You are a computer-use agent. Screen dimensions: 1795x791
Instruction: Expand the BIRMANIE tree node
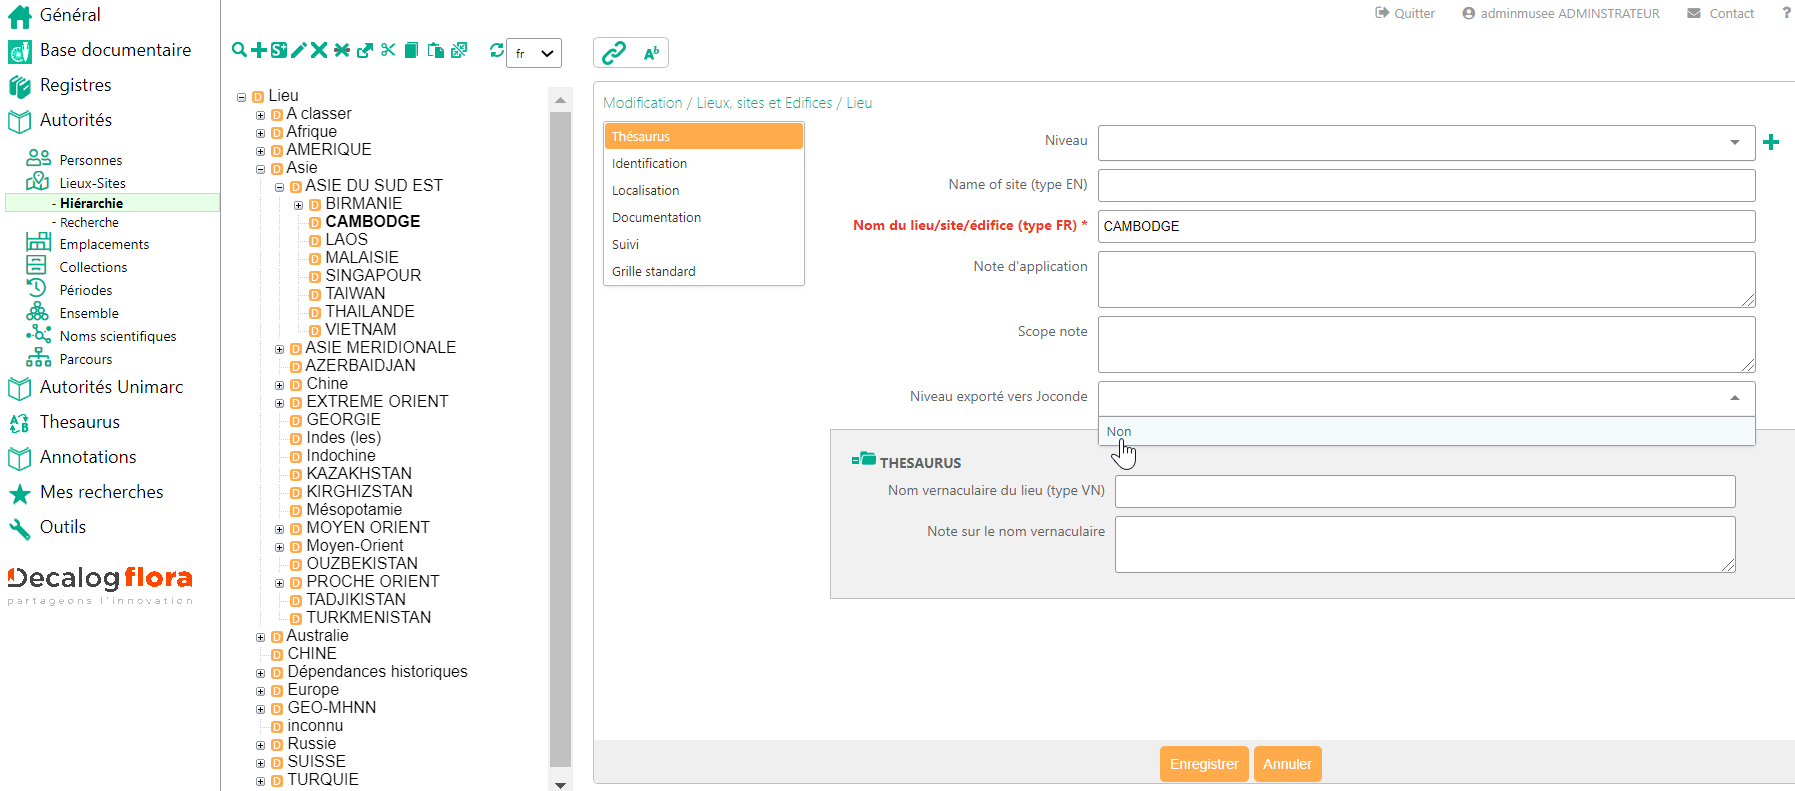[x=299, y=205]
